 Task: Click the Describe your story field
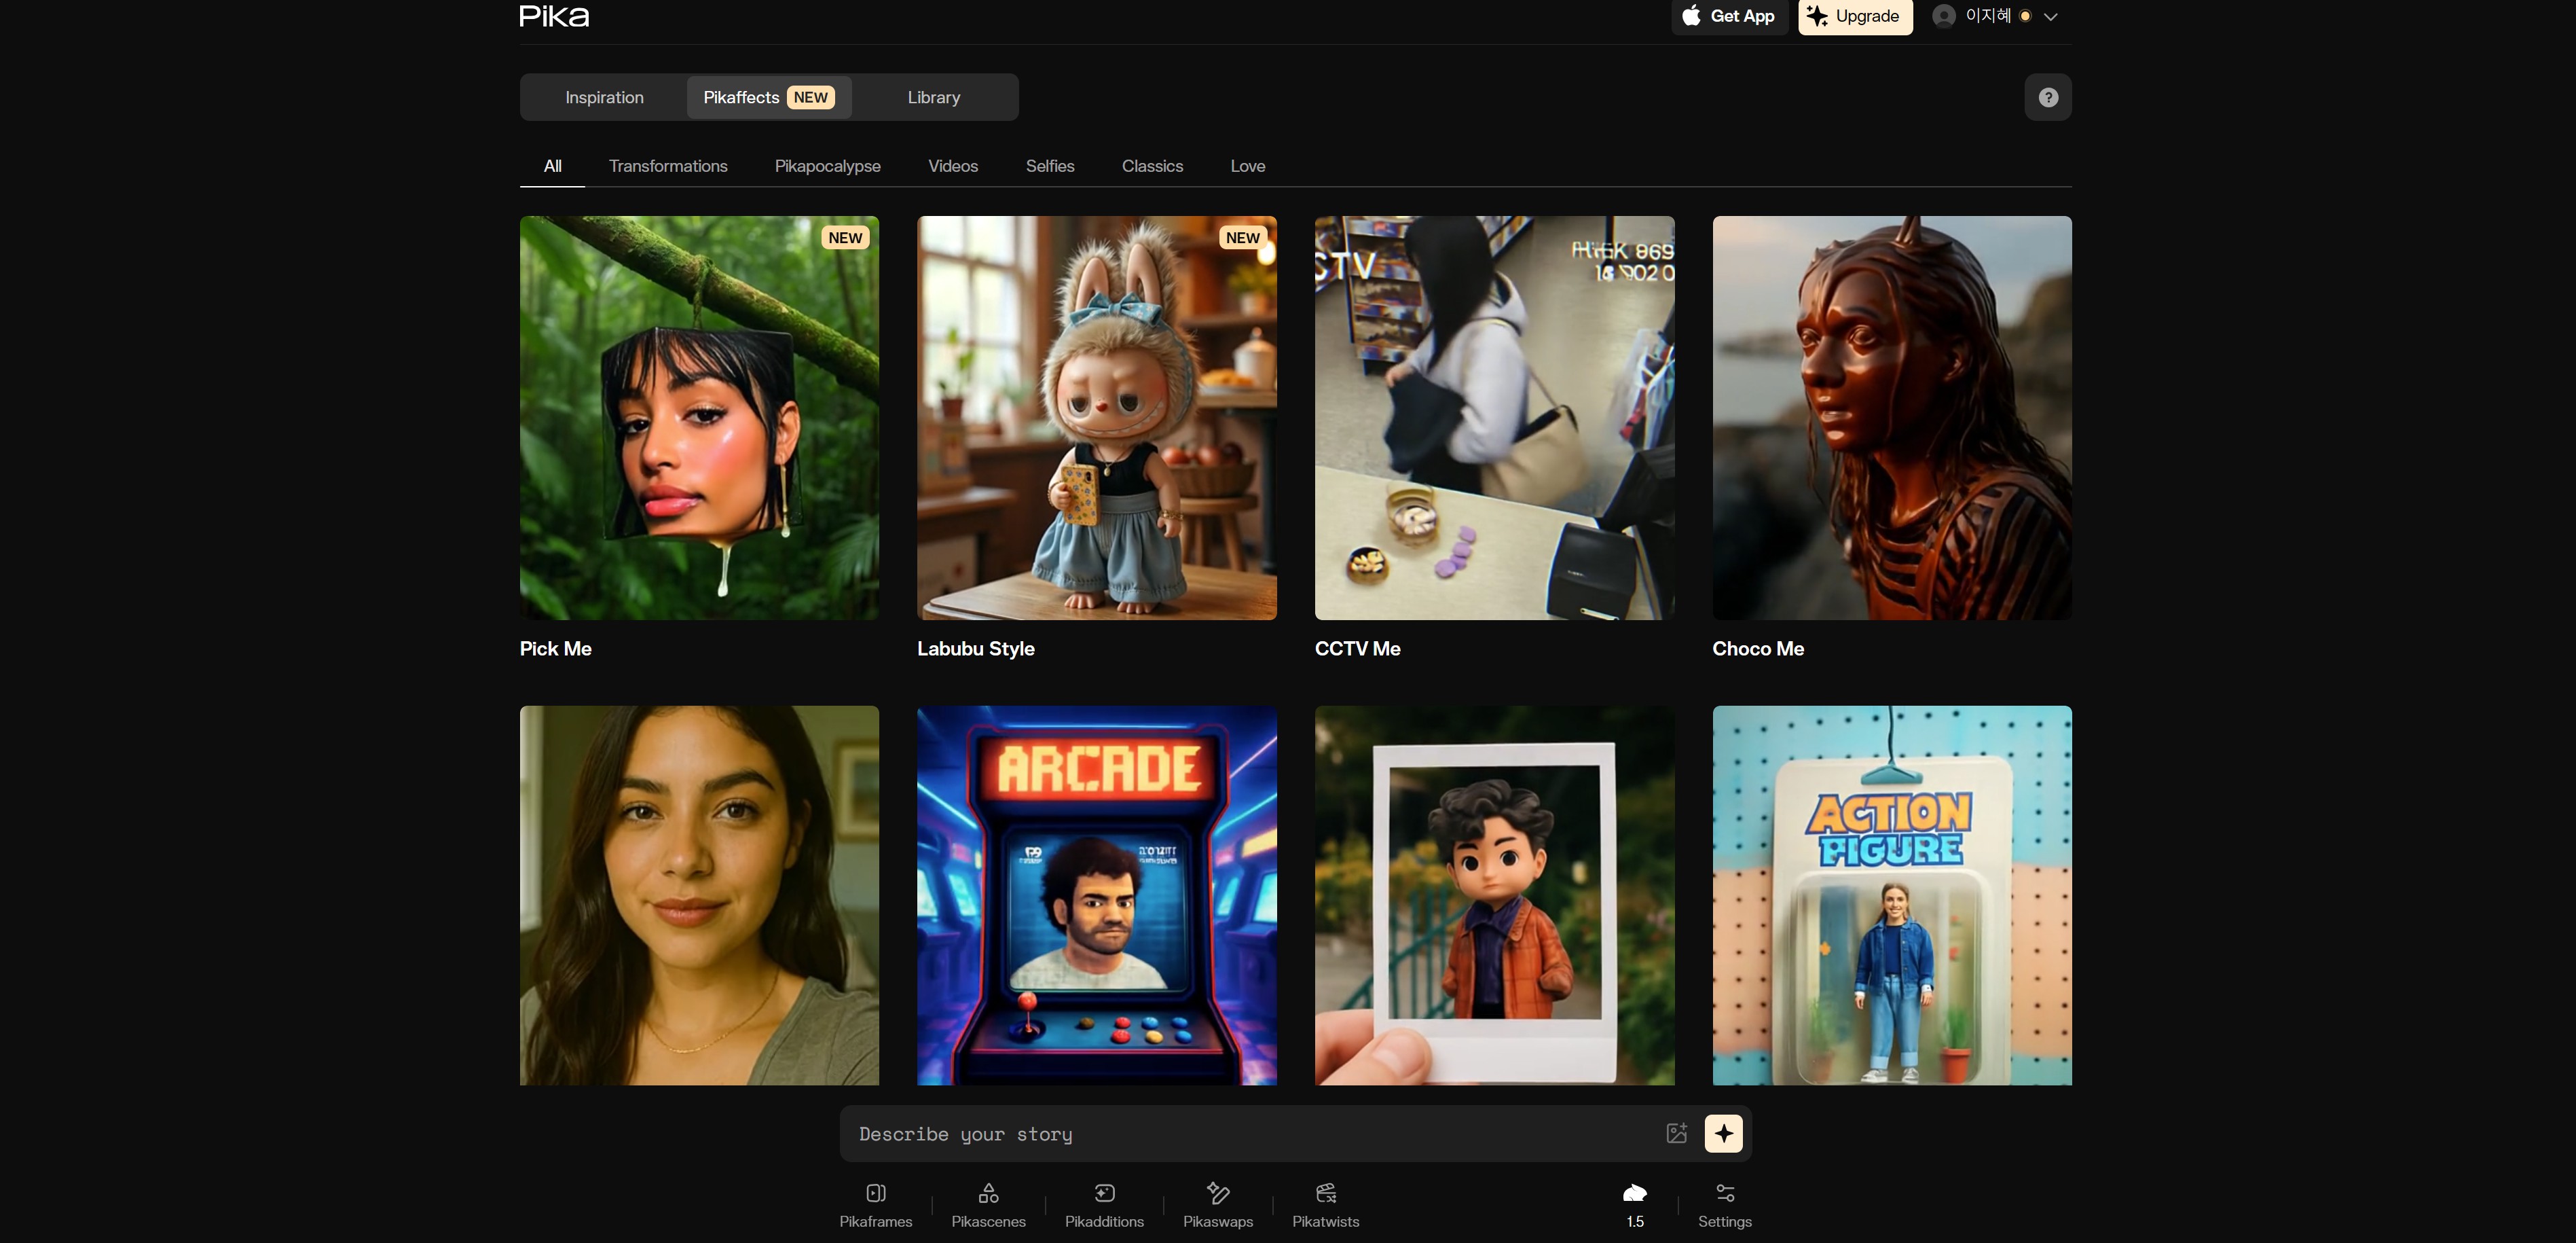[1250, 1133]
